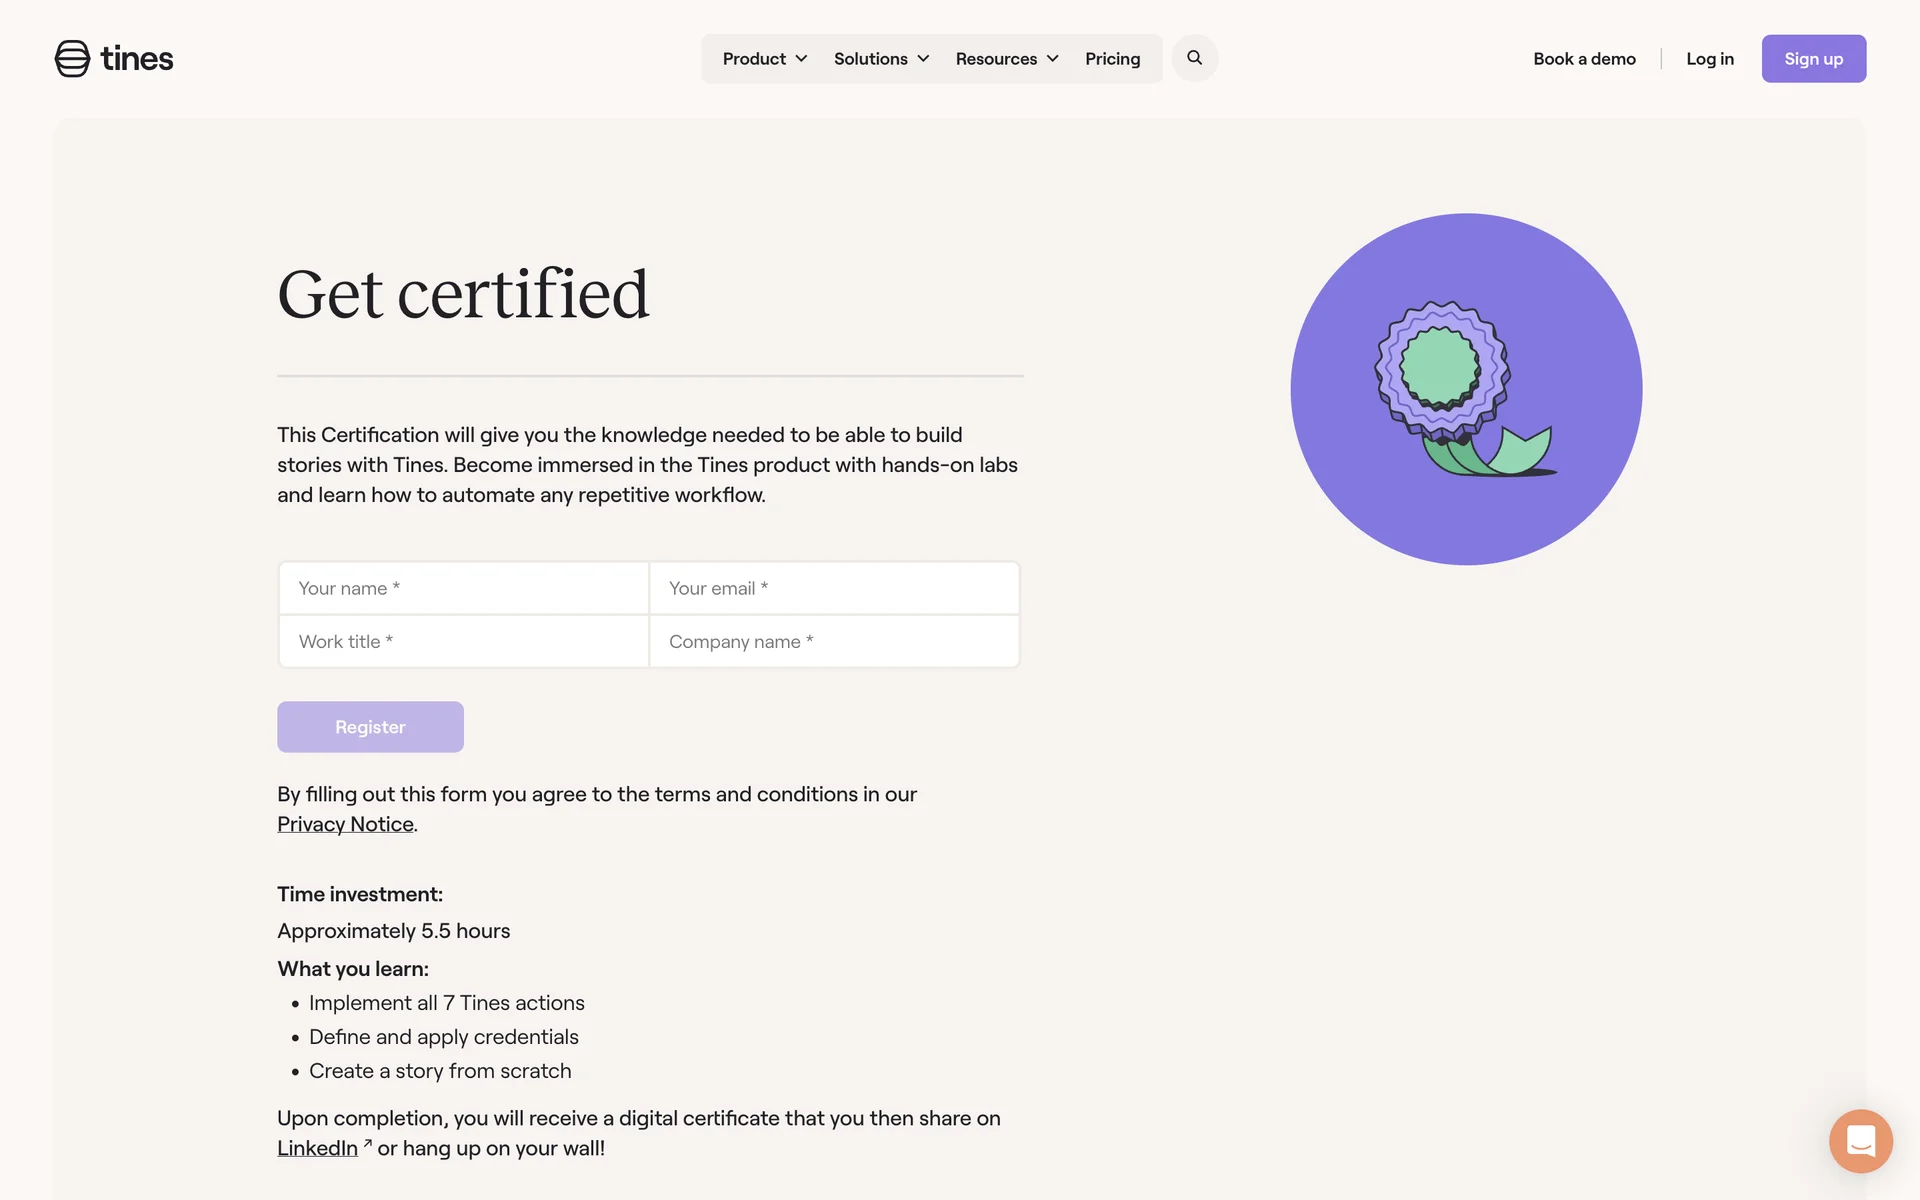1920x1200 pixels.
Task: Click the LinkedIn external link arrow icon
Action: pos(368,1143)
